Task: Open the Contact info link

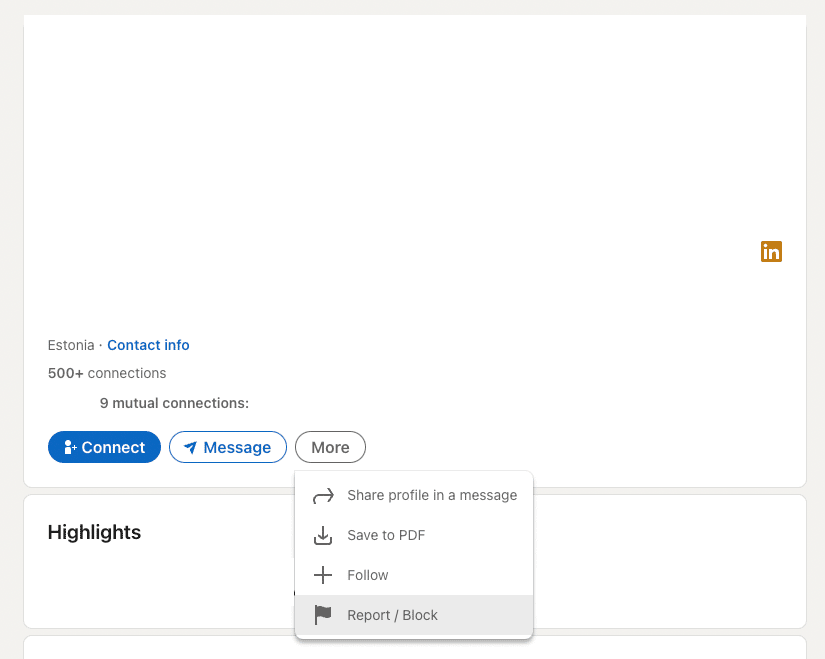Action: click(148, 345)
